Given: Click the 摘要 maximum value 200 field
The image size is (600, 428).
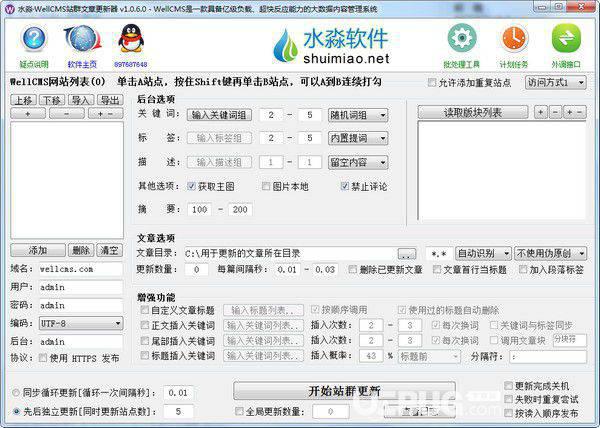Looking at the screenshot, I should [x=240, y=209].
